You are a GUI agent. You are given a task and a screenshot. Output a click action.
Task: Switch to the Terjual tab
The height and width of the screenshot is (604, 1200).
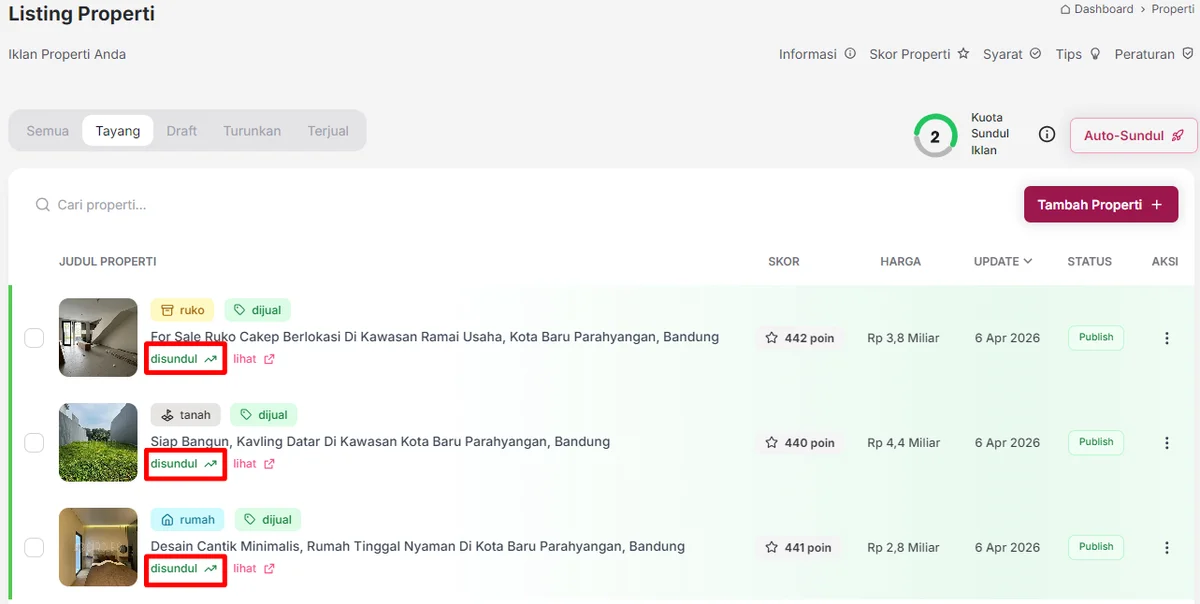click(328, 131)
